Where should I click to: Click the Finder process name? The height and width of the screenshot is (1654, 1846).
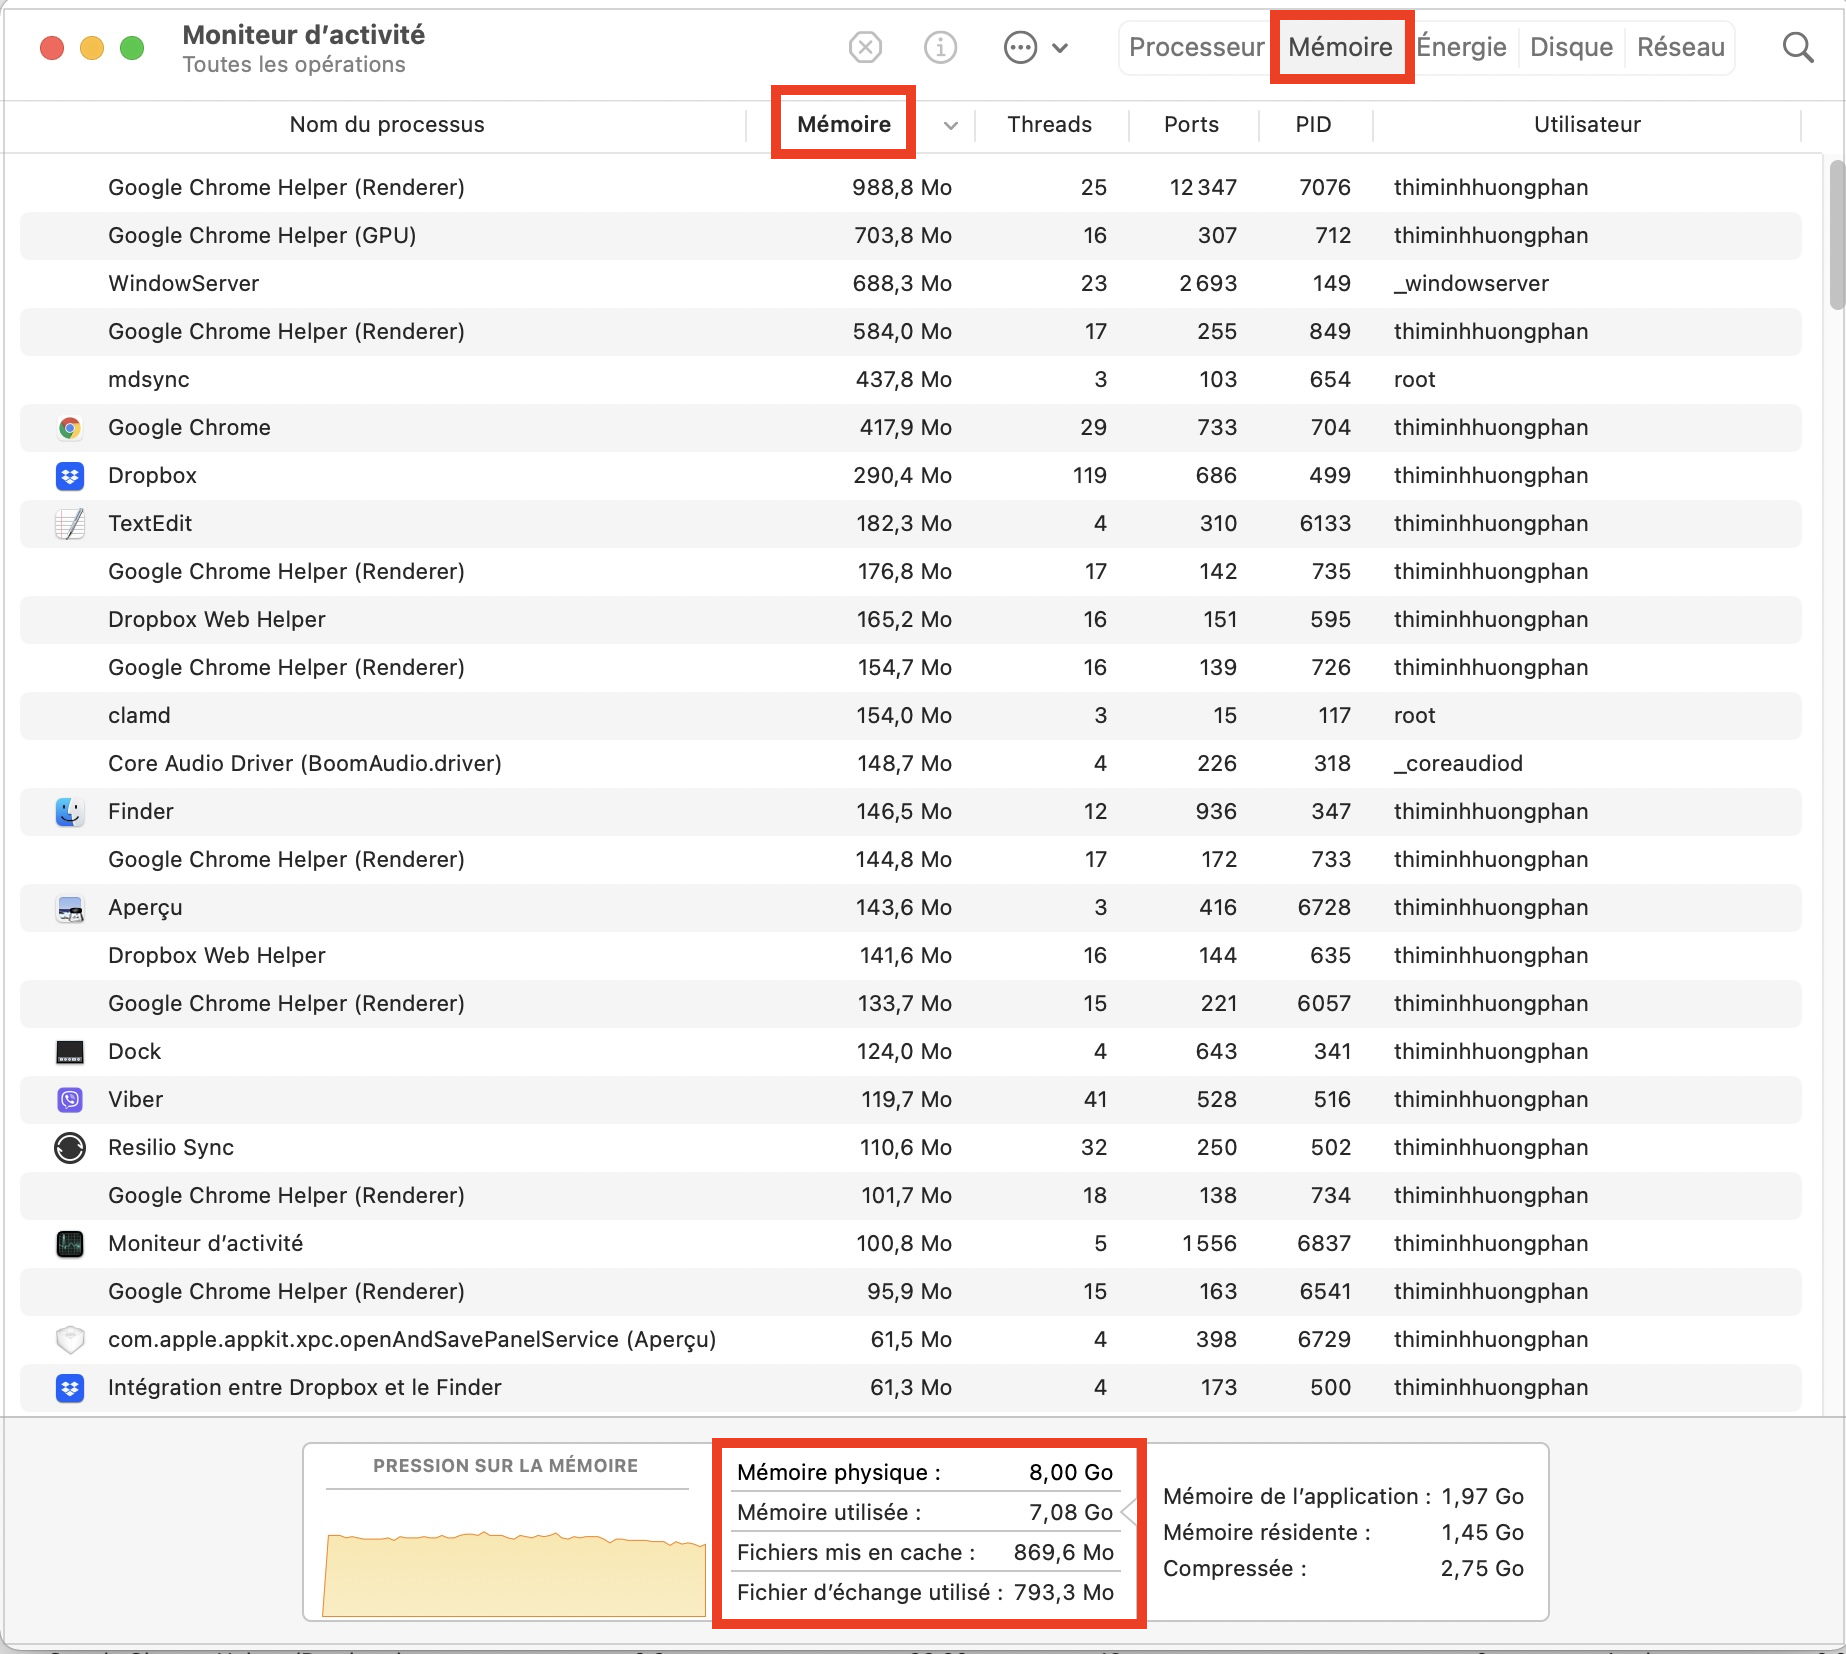point(141,812)
